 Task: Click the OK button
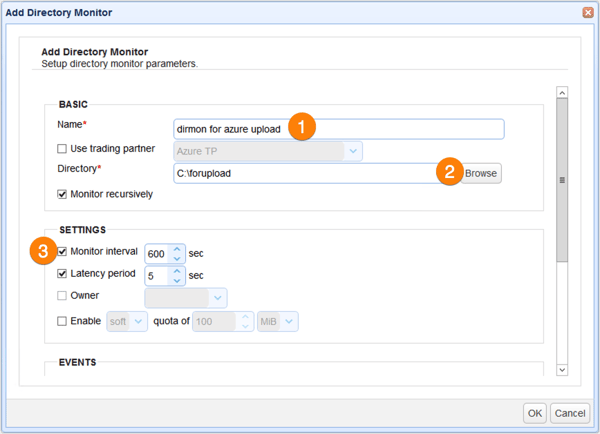coord(535,413)
